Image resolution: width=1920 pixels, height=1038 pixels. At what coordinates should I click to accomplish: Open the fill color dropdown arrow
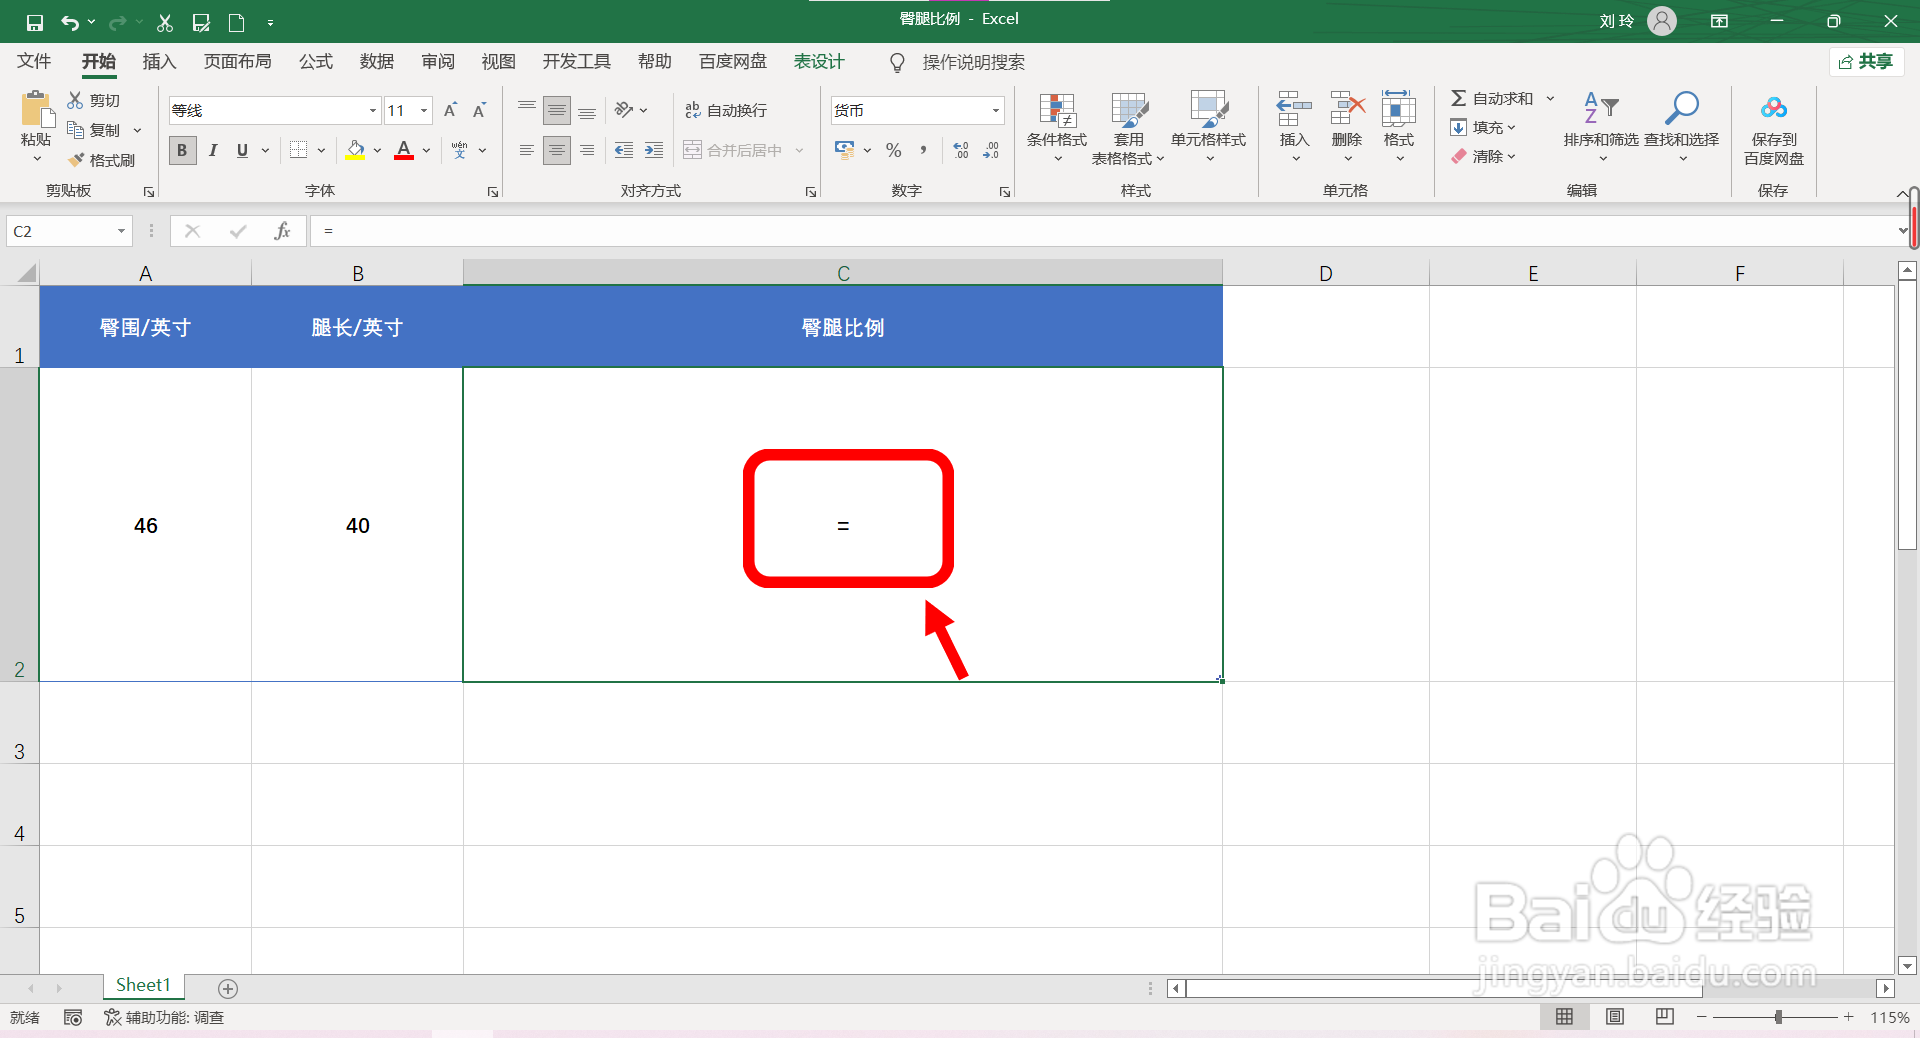[377, 150]
